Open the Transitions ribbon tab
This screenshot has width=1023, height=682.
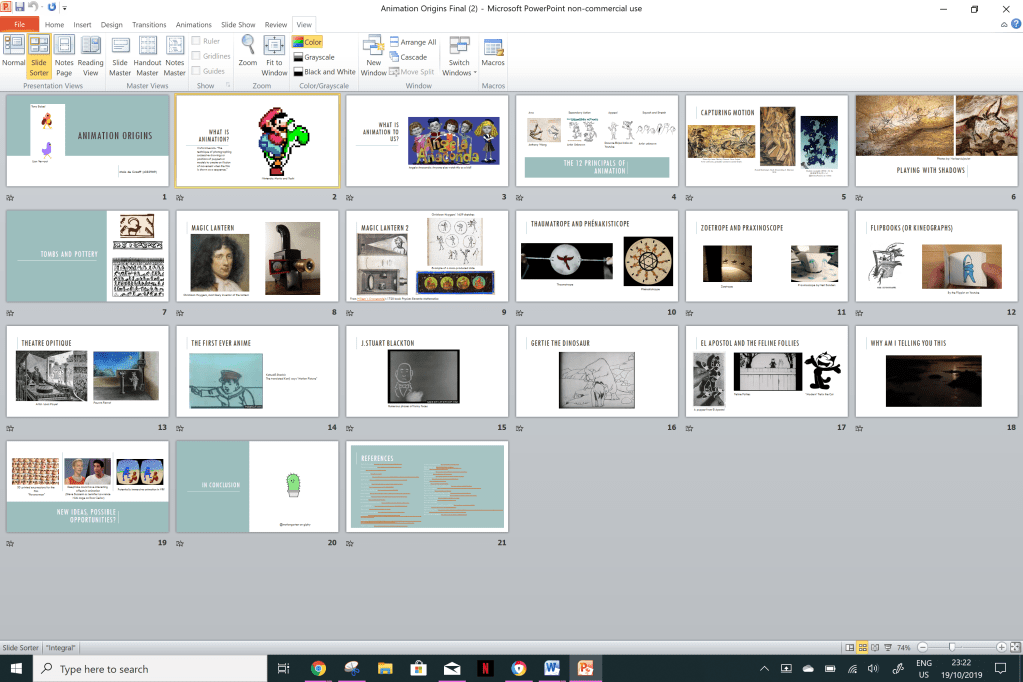[x=149, y=24]
